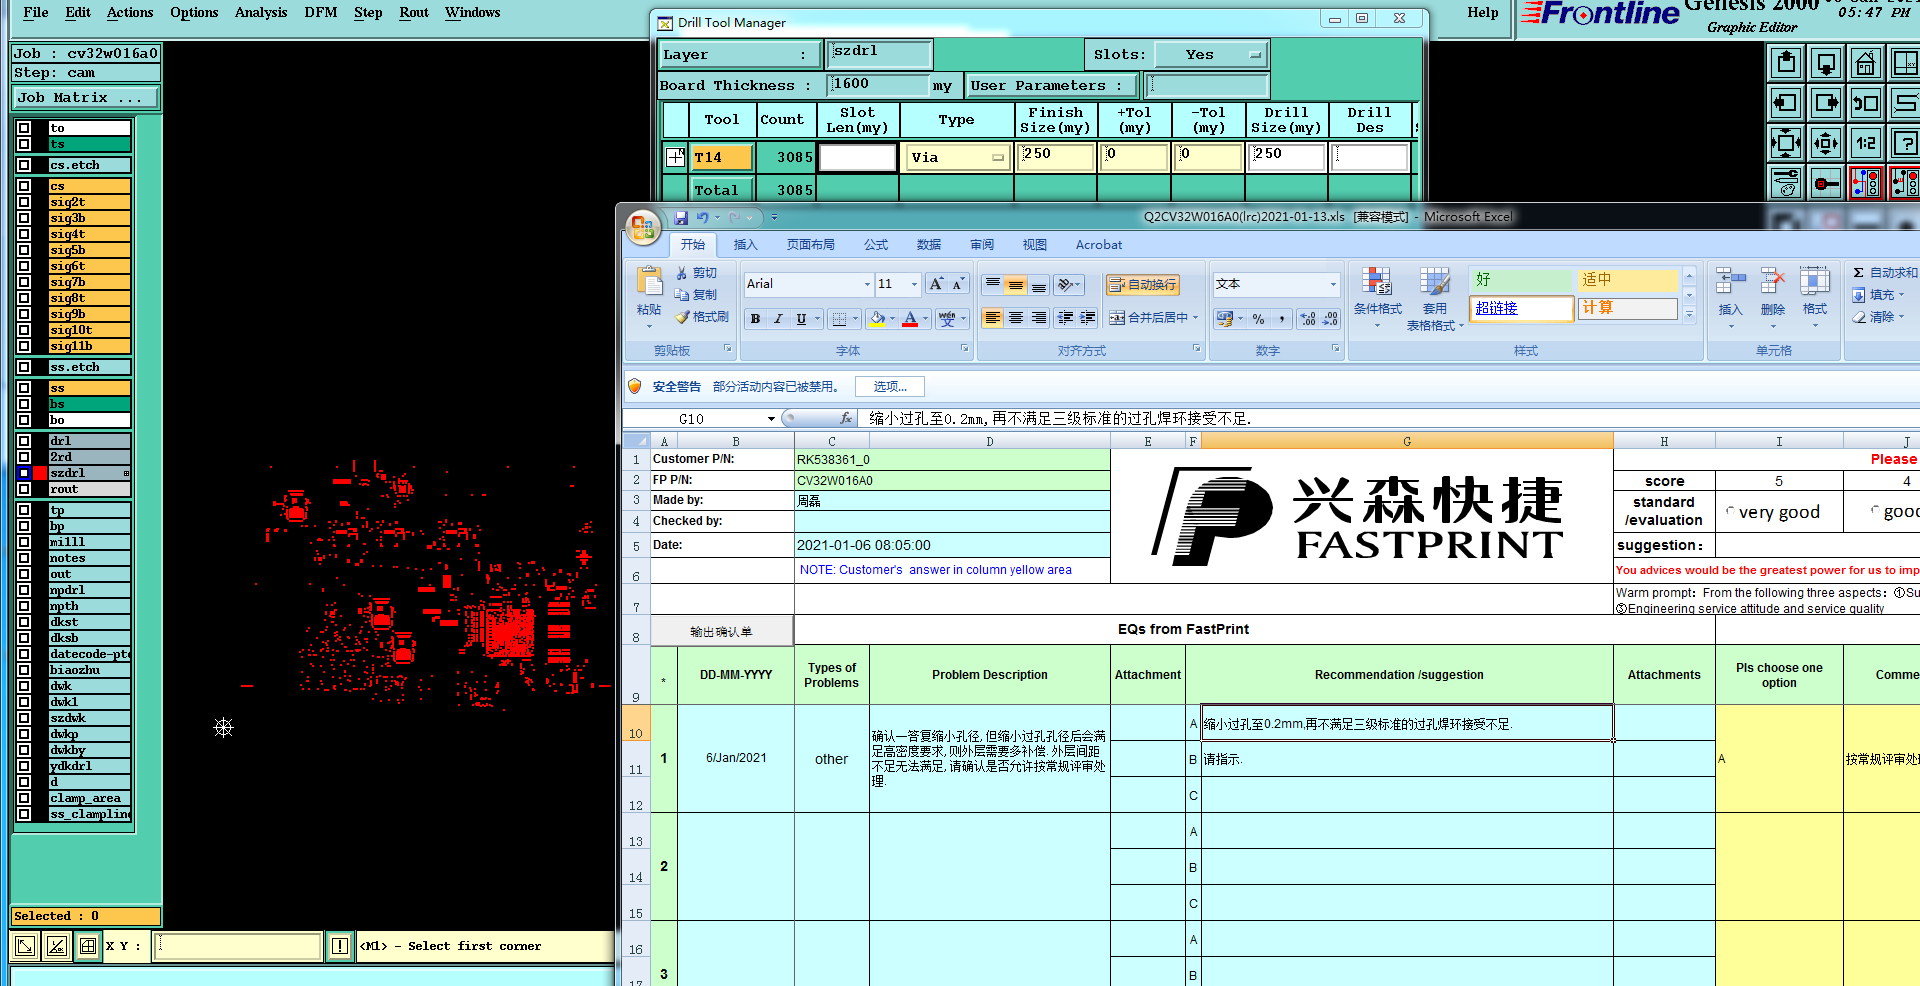The image size is (1920, 986).
Task: Toggle visibility checkbox for layer drl
Action: (24, 441)
